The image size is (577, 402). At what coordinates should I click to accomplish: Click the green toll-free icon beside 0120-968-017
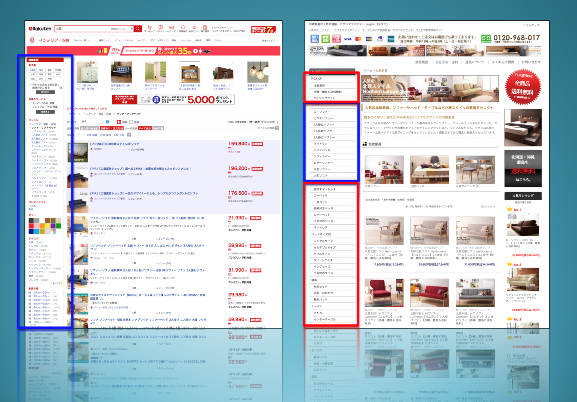[486, 38]
